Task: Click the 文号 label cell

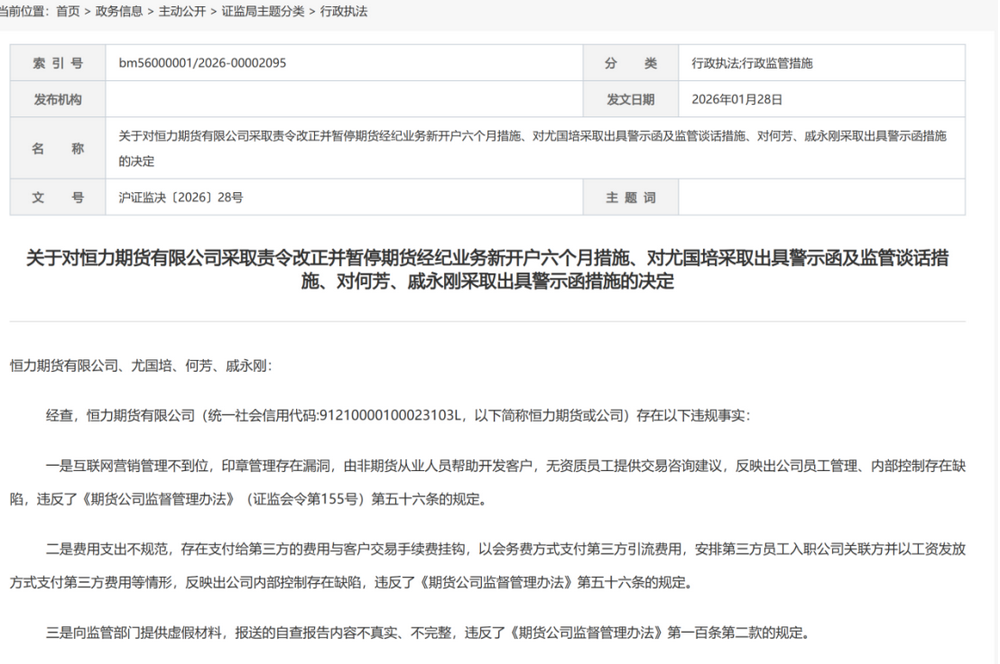Action: click(58, 198)
